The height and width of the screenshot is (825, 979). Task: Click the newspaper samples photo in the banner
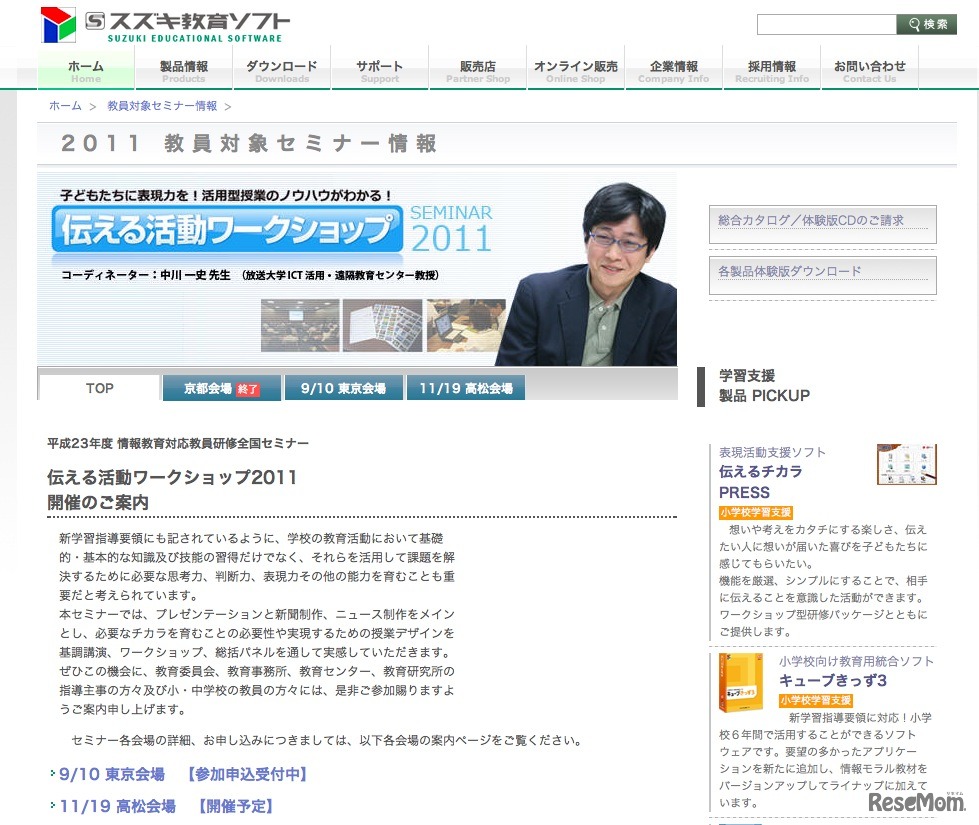pyautogui.click(x=382, y=324)
